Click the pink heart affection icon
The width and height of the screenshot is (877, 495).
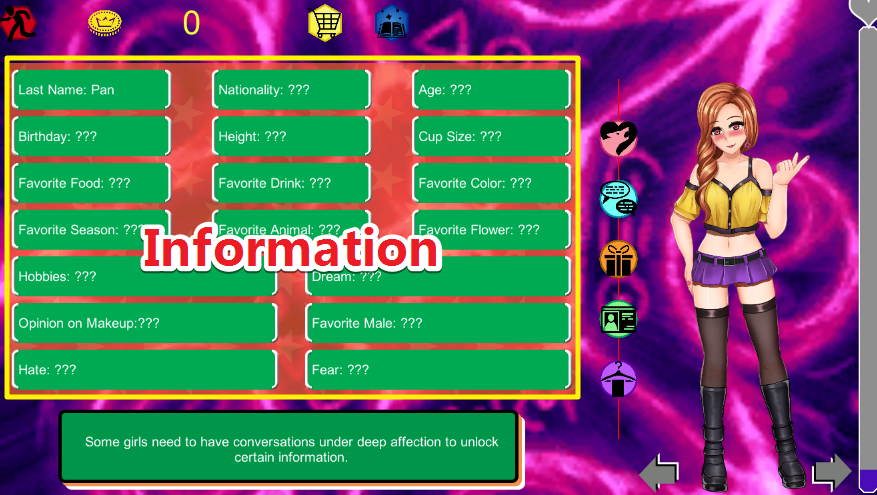tap(619, 138)
